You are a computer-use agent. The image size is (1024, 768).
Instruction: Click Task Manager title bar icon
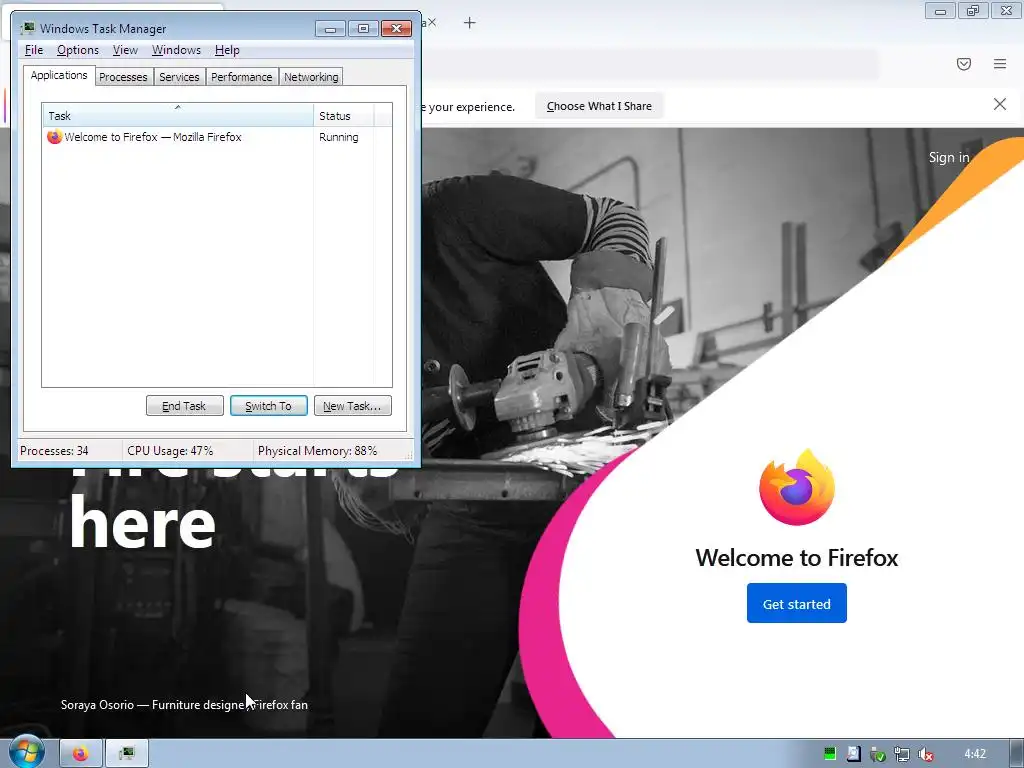pos(27,28)
